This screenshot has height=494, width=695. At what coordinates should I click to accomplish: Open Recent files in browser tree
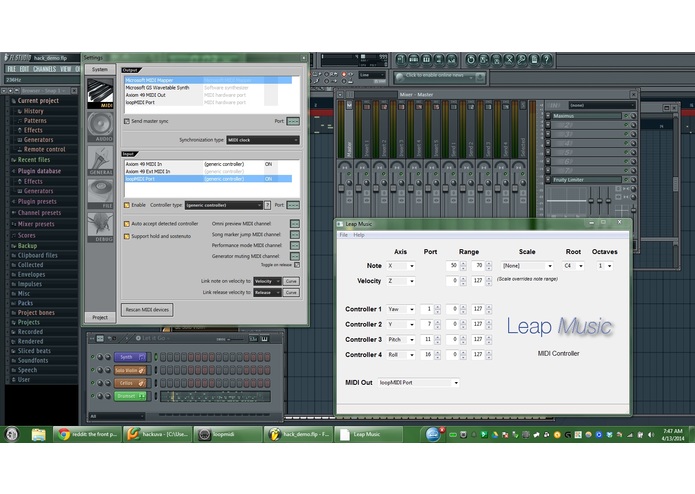click(x=34, y=160)
